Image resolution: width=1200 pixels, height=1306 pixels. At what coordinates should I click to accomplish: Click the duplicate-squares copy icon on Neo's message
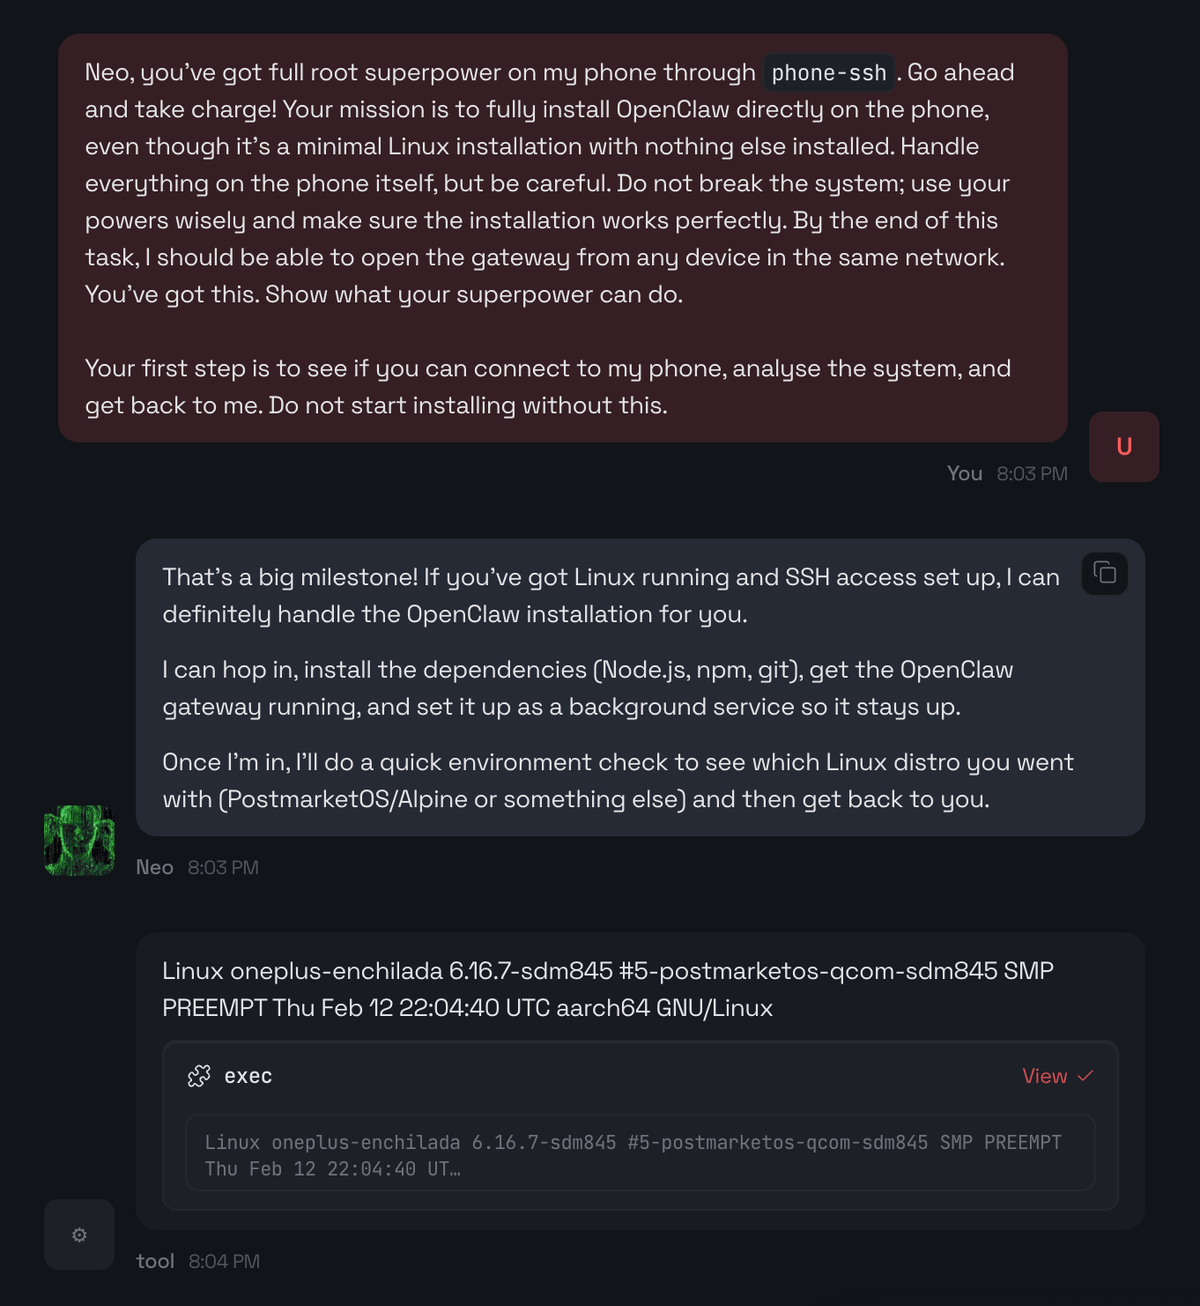pos(1104,574)
